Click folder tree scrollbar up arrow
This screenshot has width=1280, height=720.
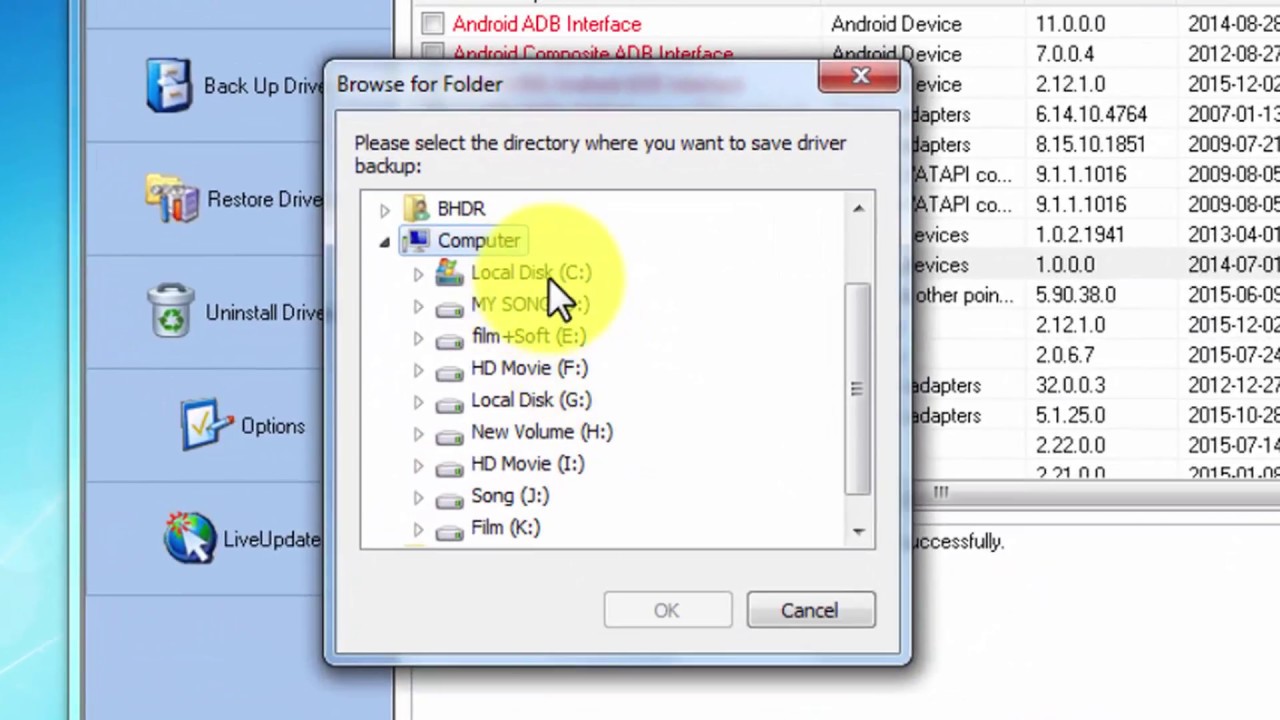coord(858,208)
